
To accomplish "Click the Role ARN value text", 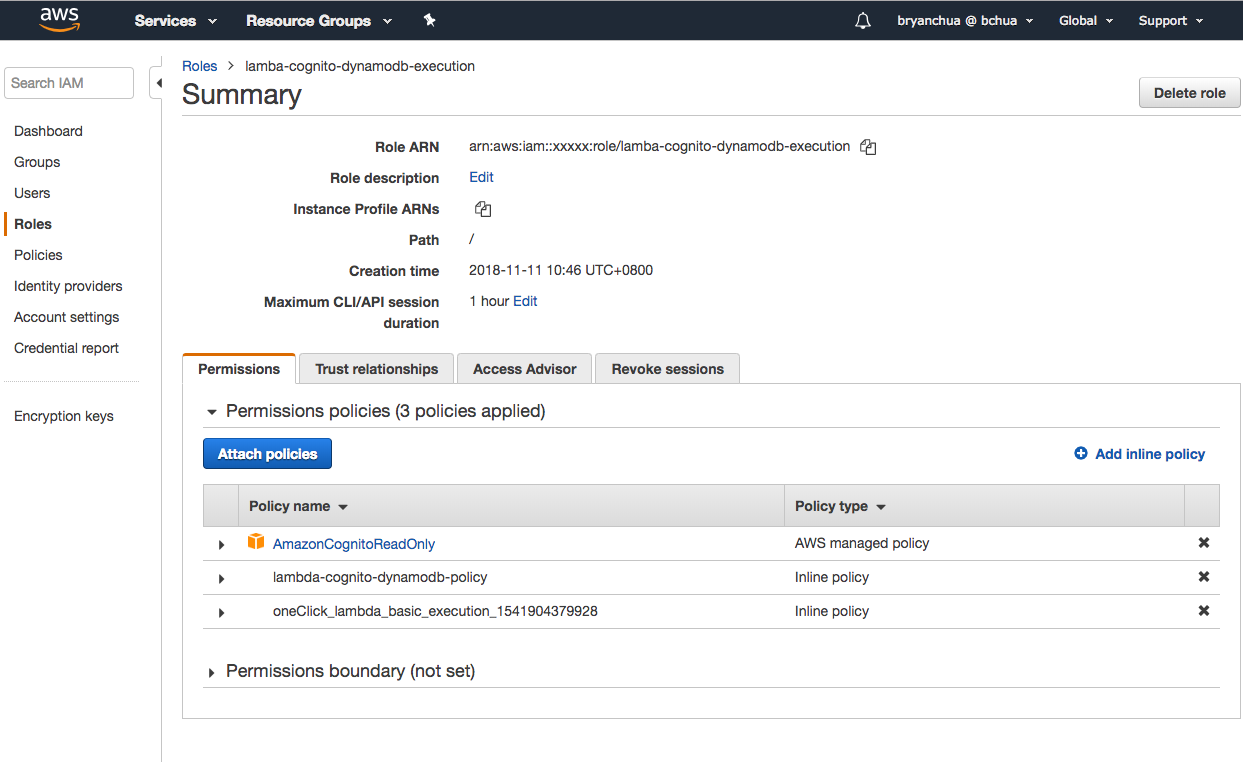I will pos(659,146).
